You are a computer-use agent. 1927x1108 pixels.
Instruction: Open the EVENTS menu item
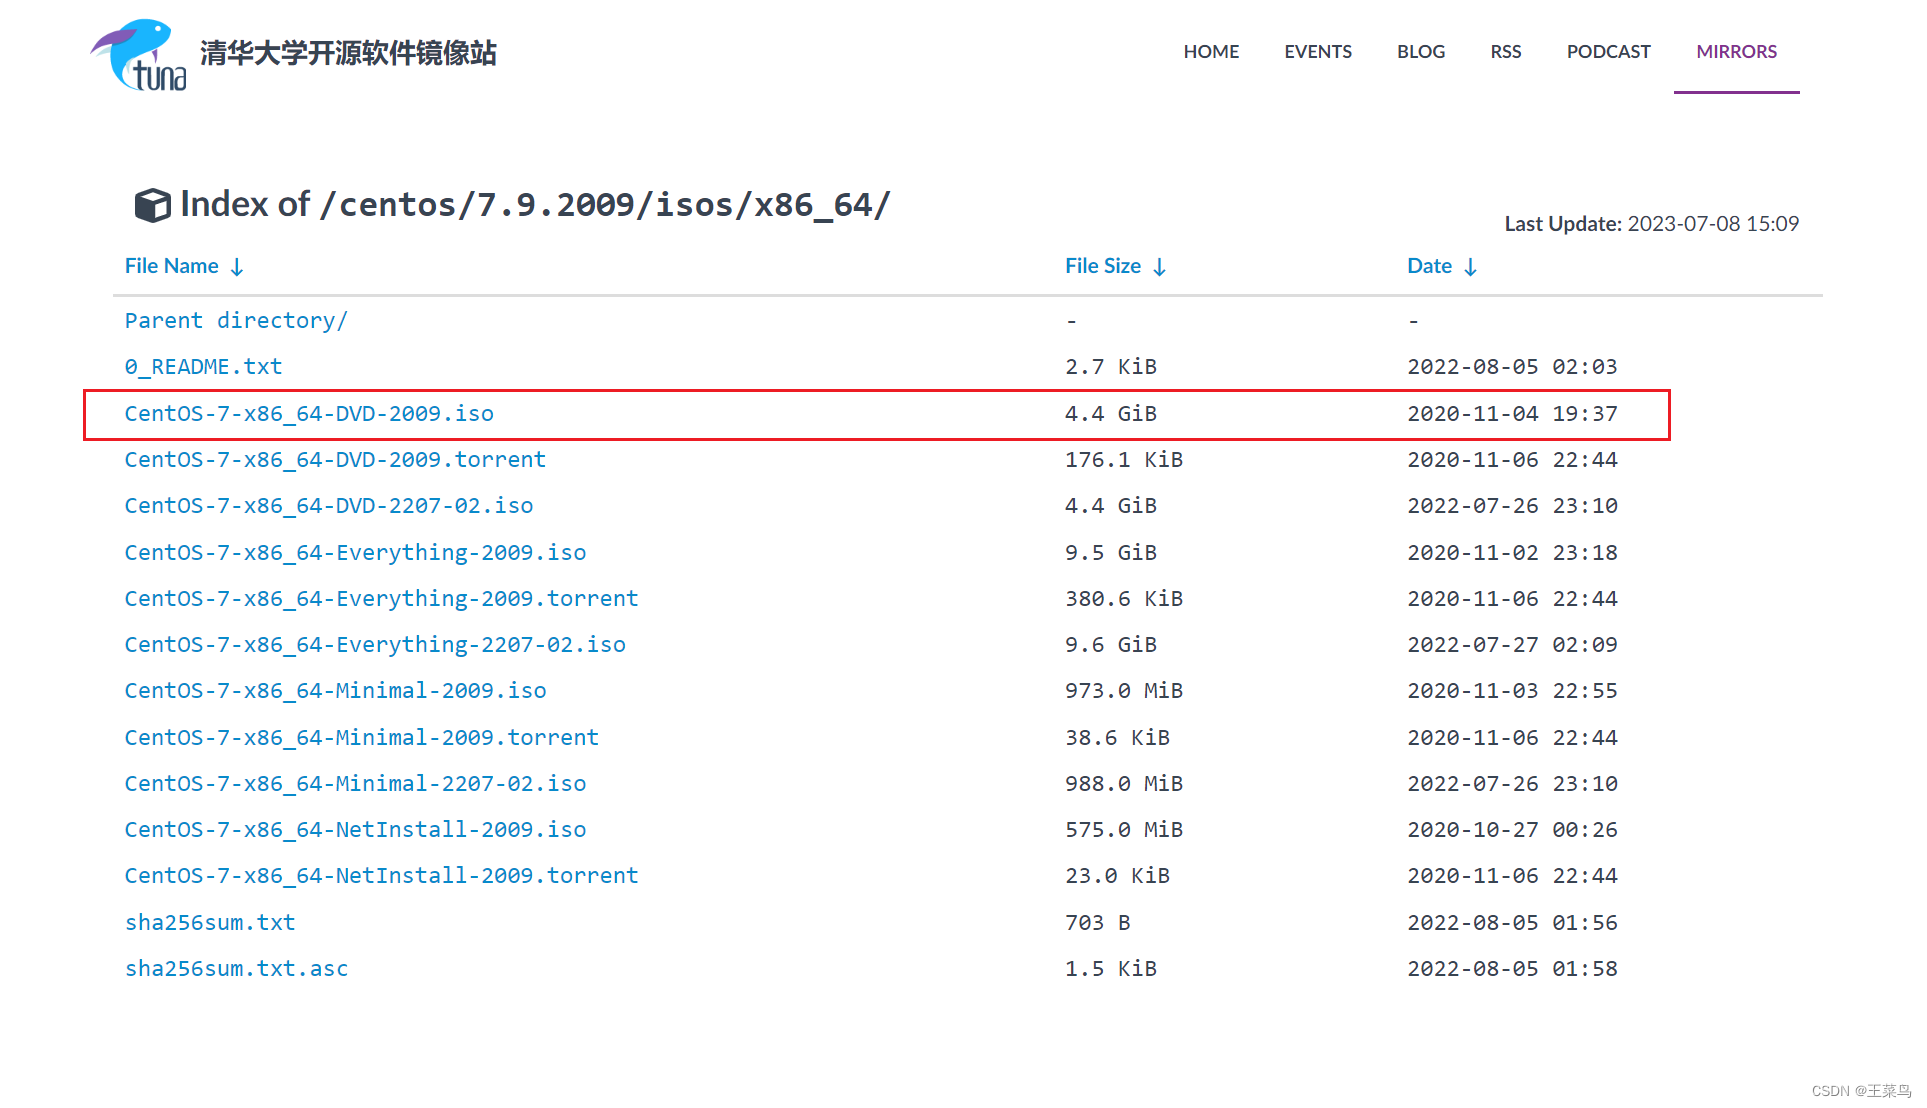pos(1318,51)
